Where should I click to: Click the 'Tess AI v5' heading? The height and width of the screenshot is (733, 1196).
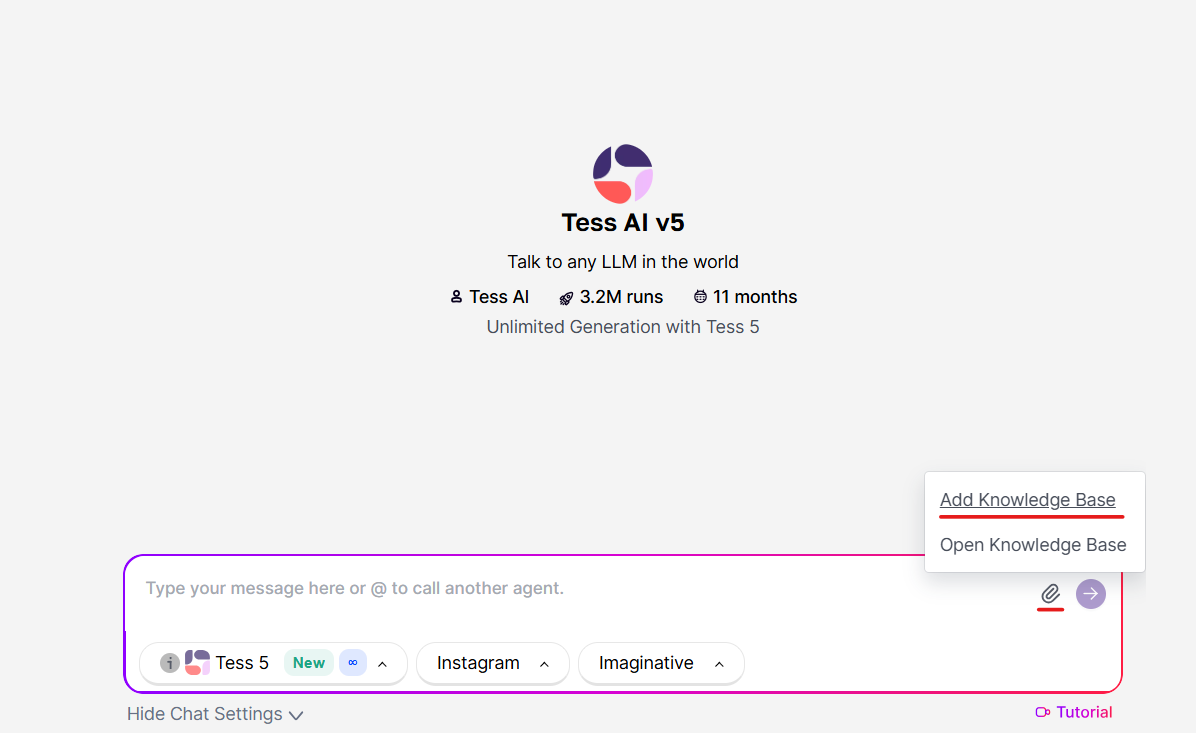(622, 223)
